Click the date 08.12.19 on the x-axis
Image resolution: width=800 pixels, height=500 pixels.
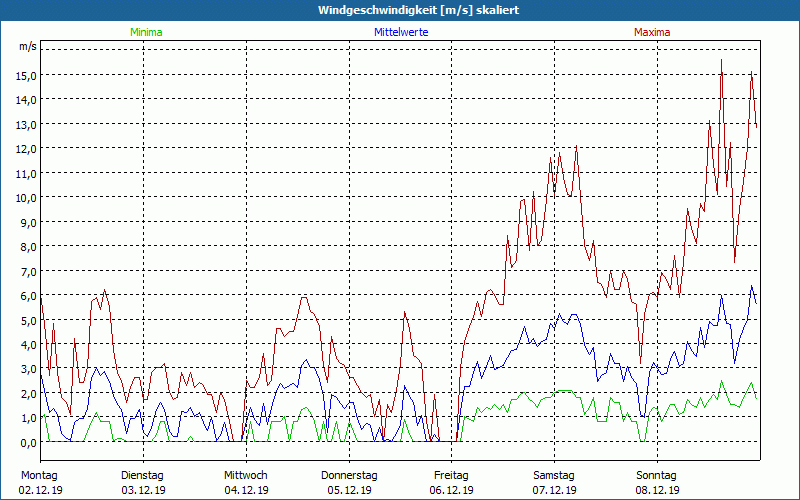[657, 490]
